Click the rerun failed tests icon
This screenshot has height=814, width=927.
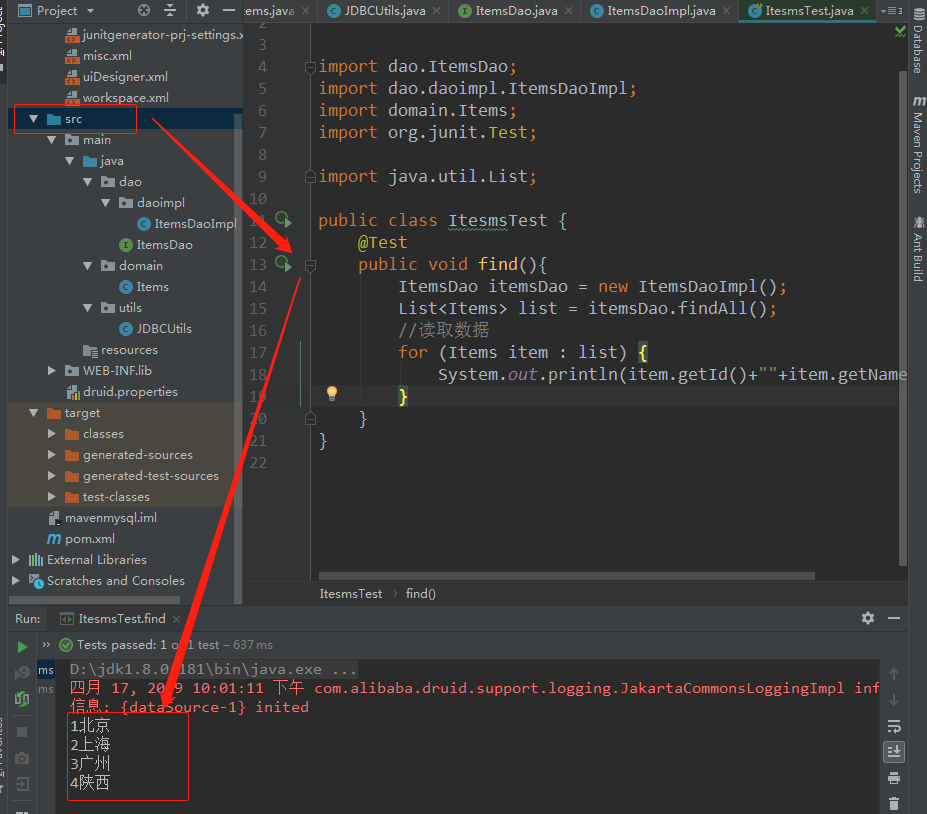click(22, 700)
